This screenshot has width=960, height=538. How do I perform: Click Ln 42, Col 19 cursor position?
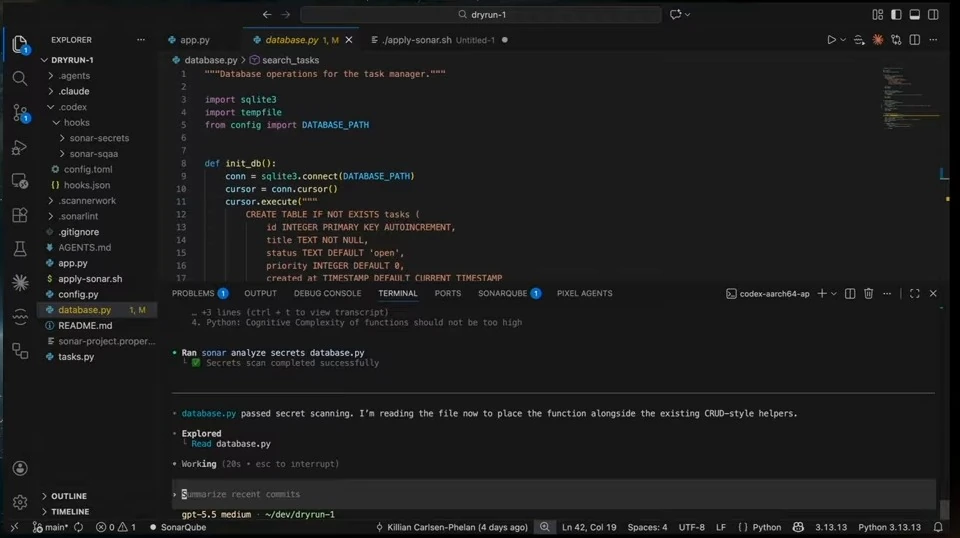[589, 527]
